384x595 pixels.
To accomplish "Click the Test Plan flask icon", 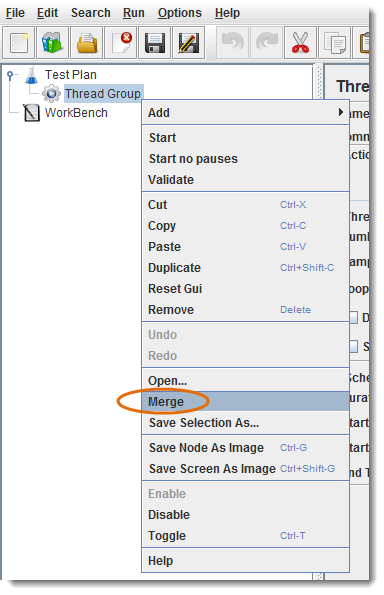I will 32,75.
